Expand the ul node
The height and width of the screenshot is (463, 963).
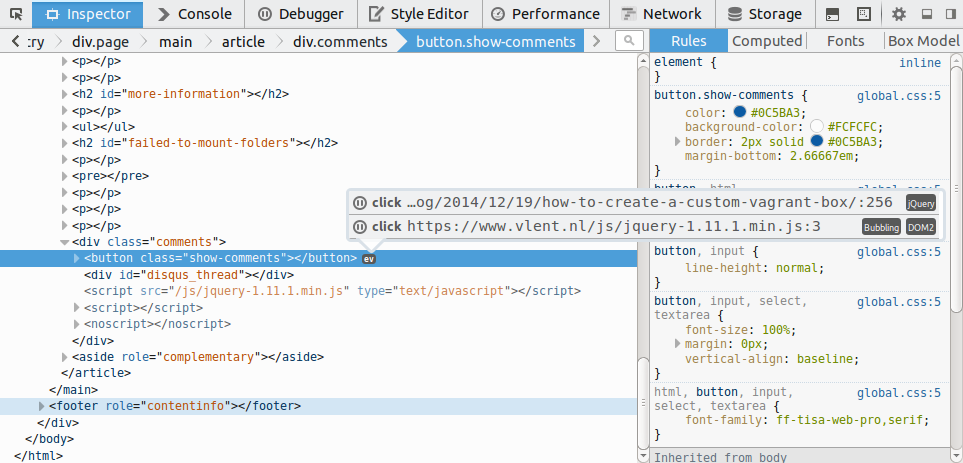tap(65, 127)
